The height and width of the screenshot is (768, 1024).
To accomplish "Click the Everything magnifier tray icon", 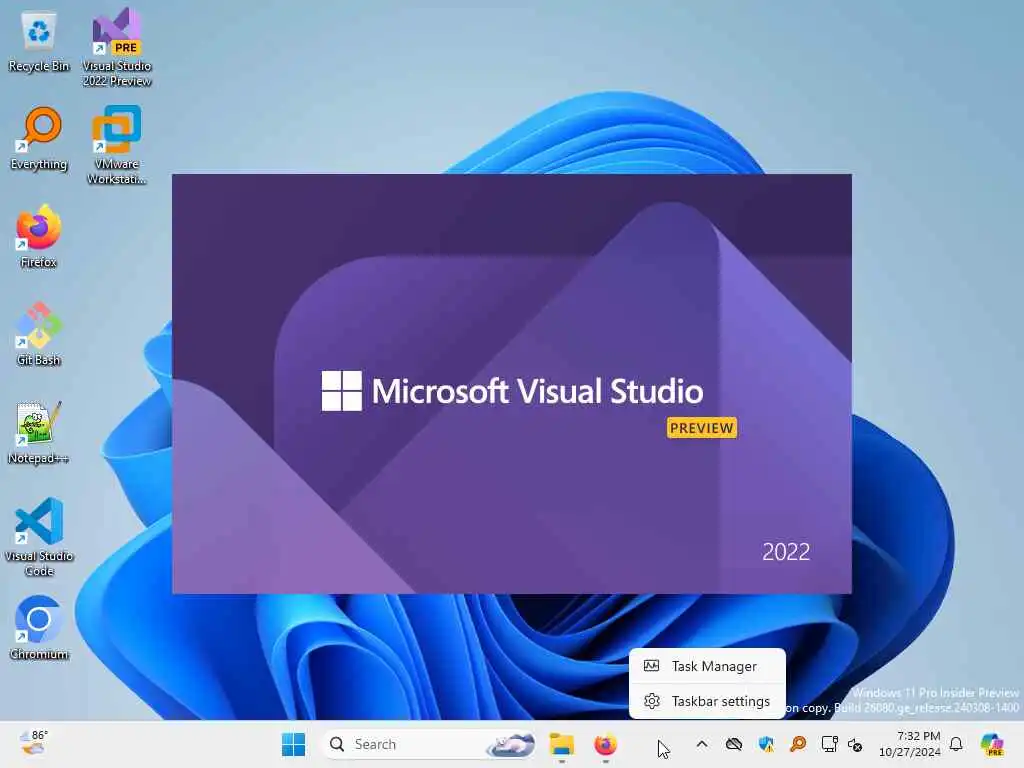I will click(x=798, y=744).
